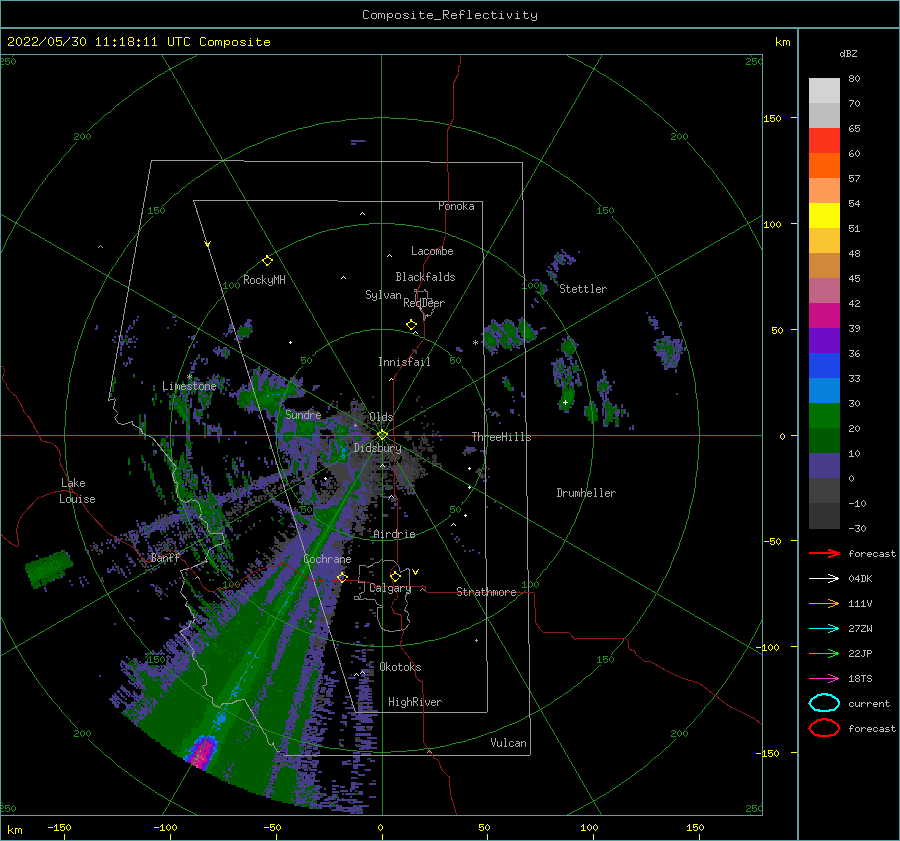Viewport: 900px width, 841px height.
Task: Click the yellow 54-51 dBZ color swatch
Action: 824,216
